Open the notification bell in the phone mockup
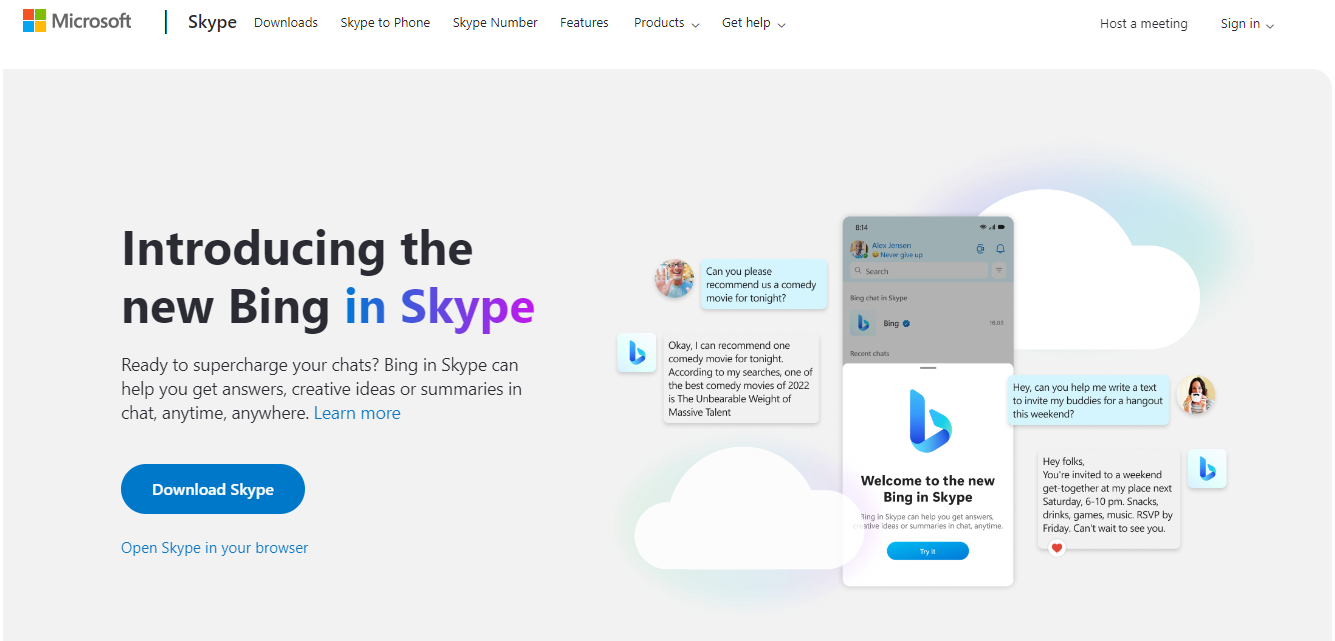 coord(1000,249)
